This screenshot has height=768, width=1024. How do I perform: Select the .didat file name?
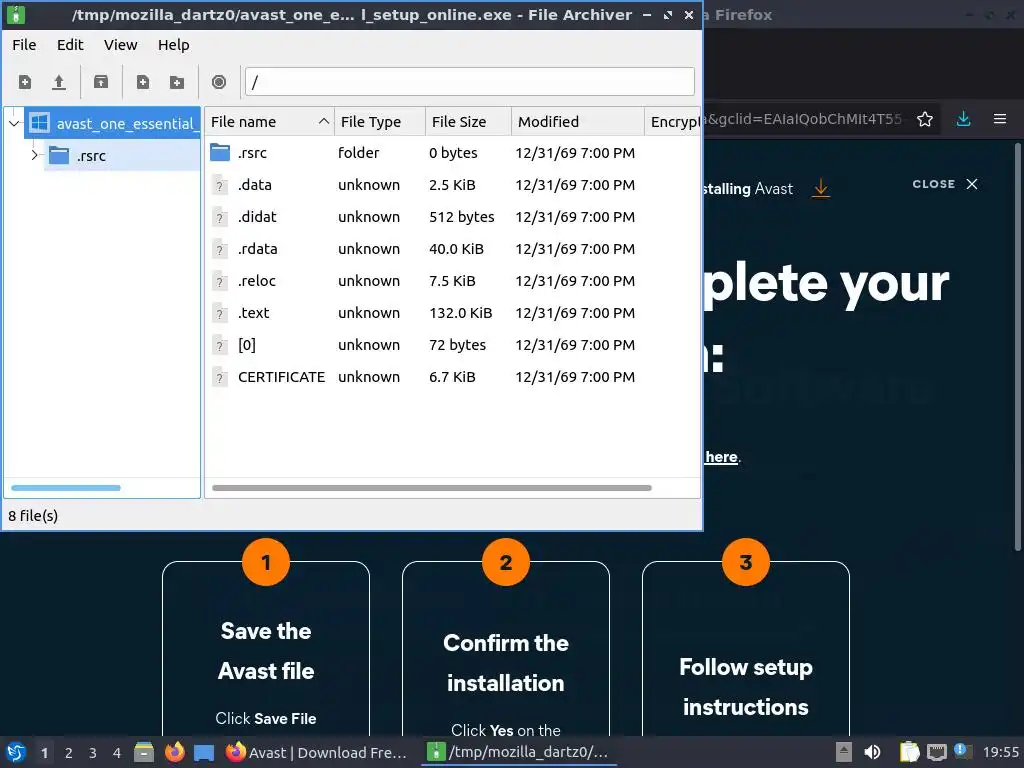pyautogui.click(x=257, y=217)
